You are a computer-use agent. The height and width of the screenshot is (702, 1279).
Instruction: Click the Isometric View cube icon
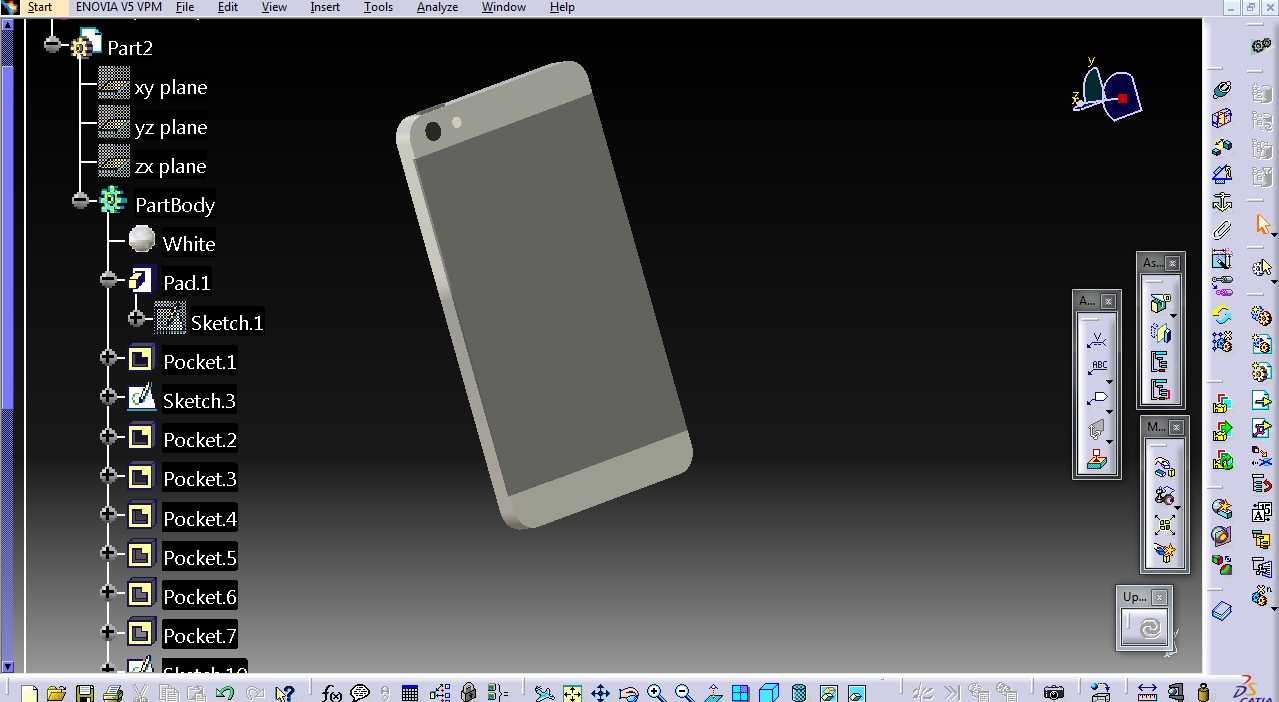click(x=769, y=693)
